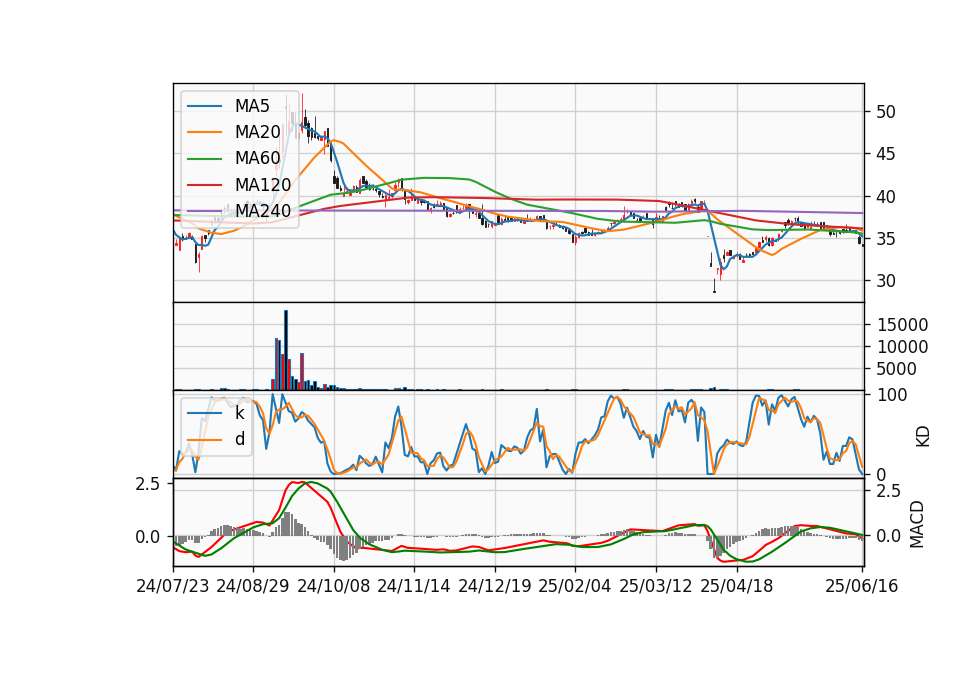960x690 pixels.
Task: Click the 24/10/08 date axis label
Action: coord(334,586)
